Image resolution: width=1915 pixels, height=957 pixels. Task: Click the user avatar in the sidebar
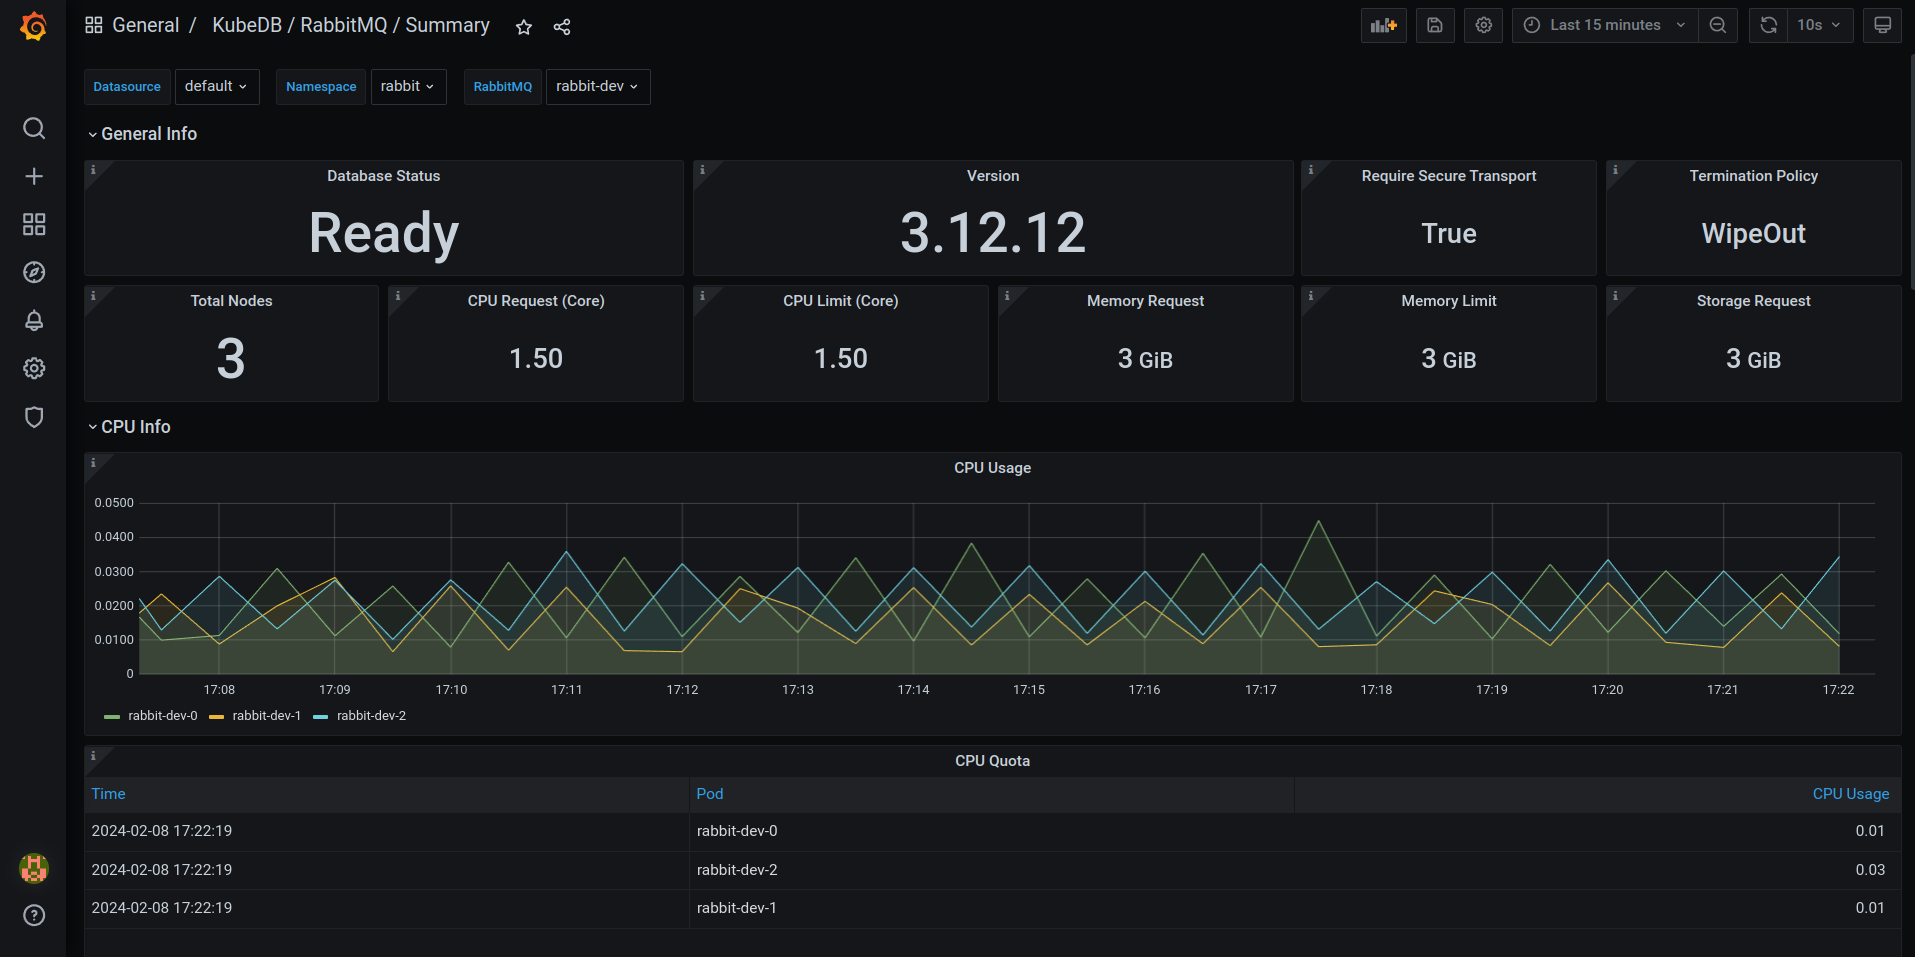[34, 868]
